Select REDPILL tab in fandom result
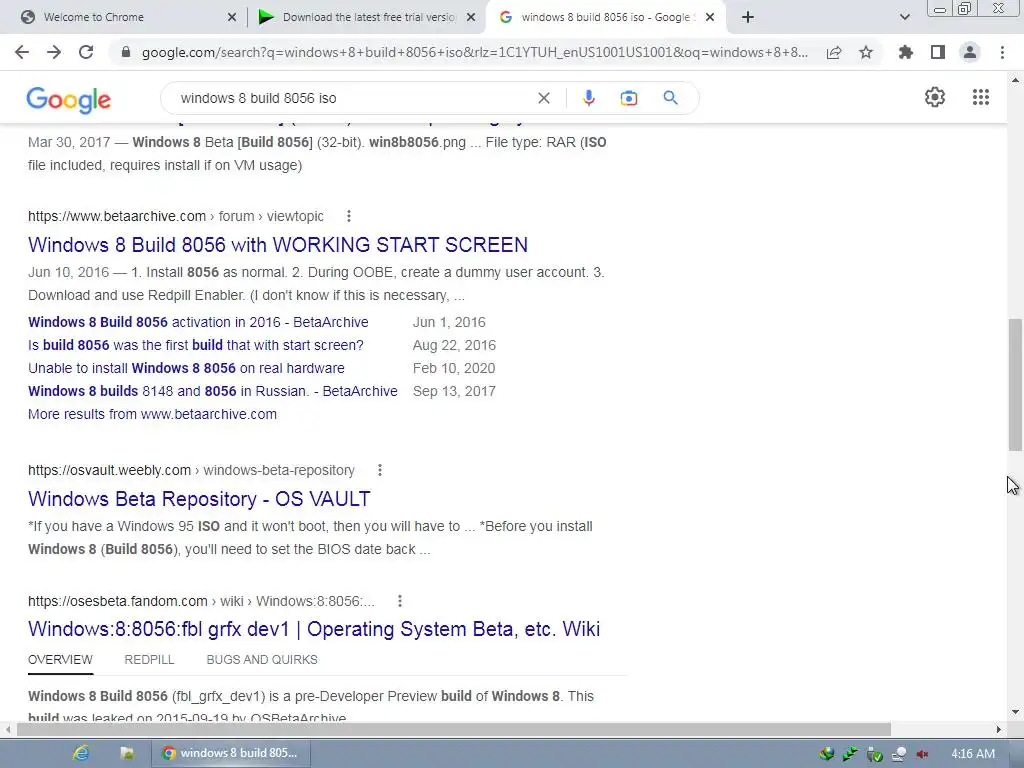The width and height of the screenshot is (1024, 768). (x=149, y=660)
